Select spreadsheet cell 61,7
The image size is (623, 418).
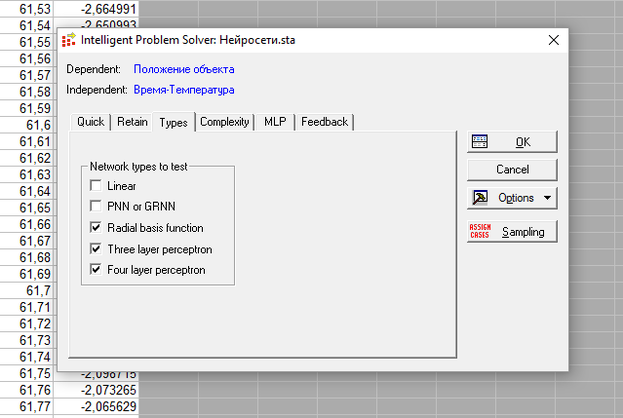pyautogui.click(x=26, y=290)
